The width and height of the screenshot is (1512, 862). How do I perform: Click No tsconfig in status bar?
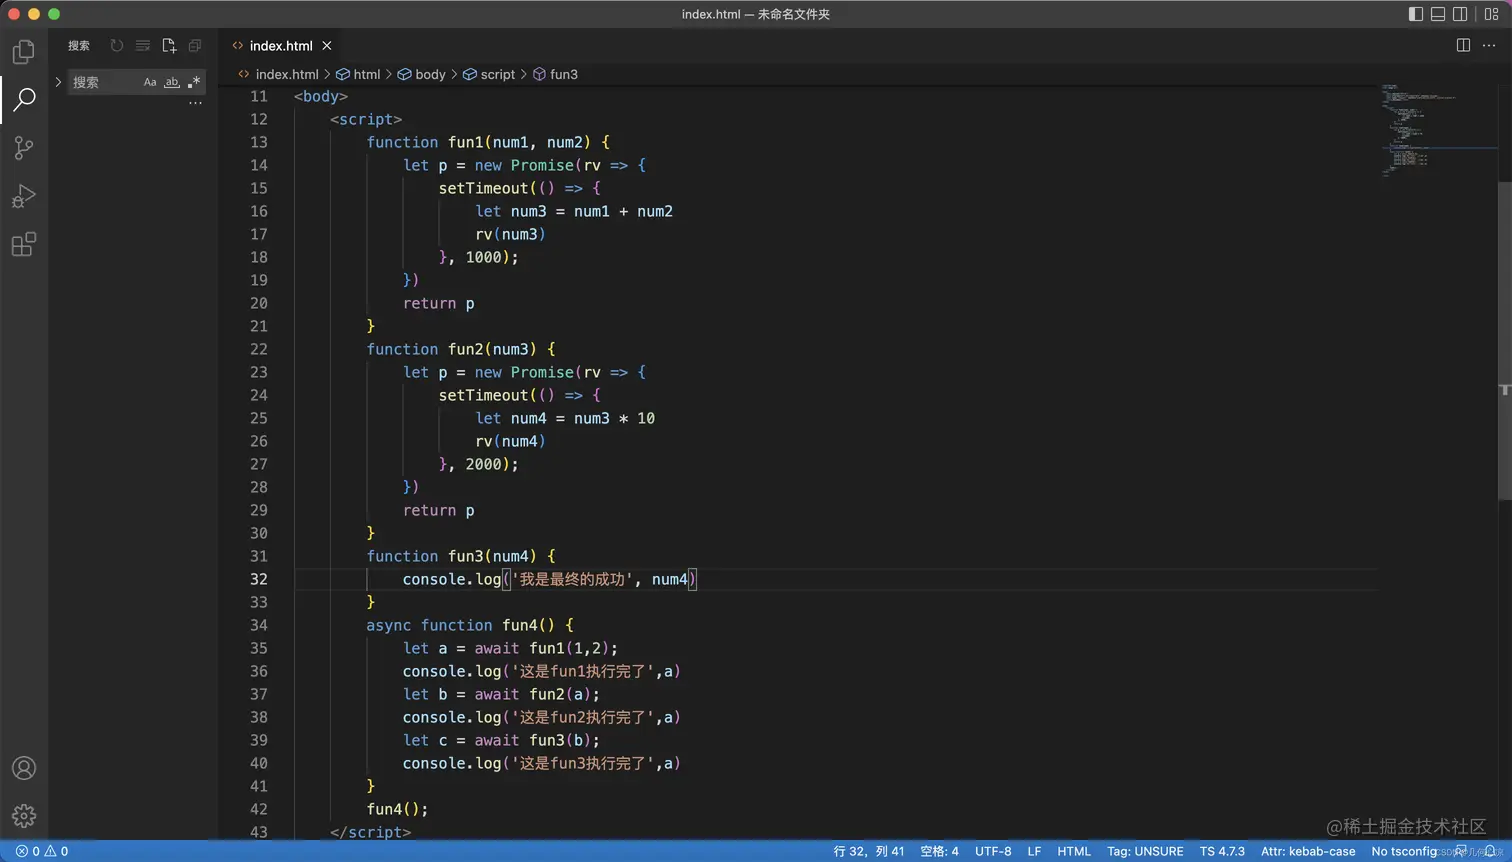(x=1404, y=851)
